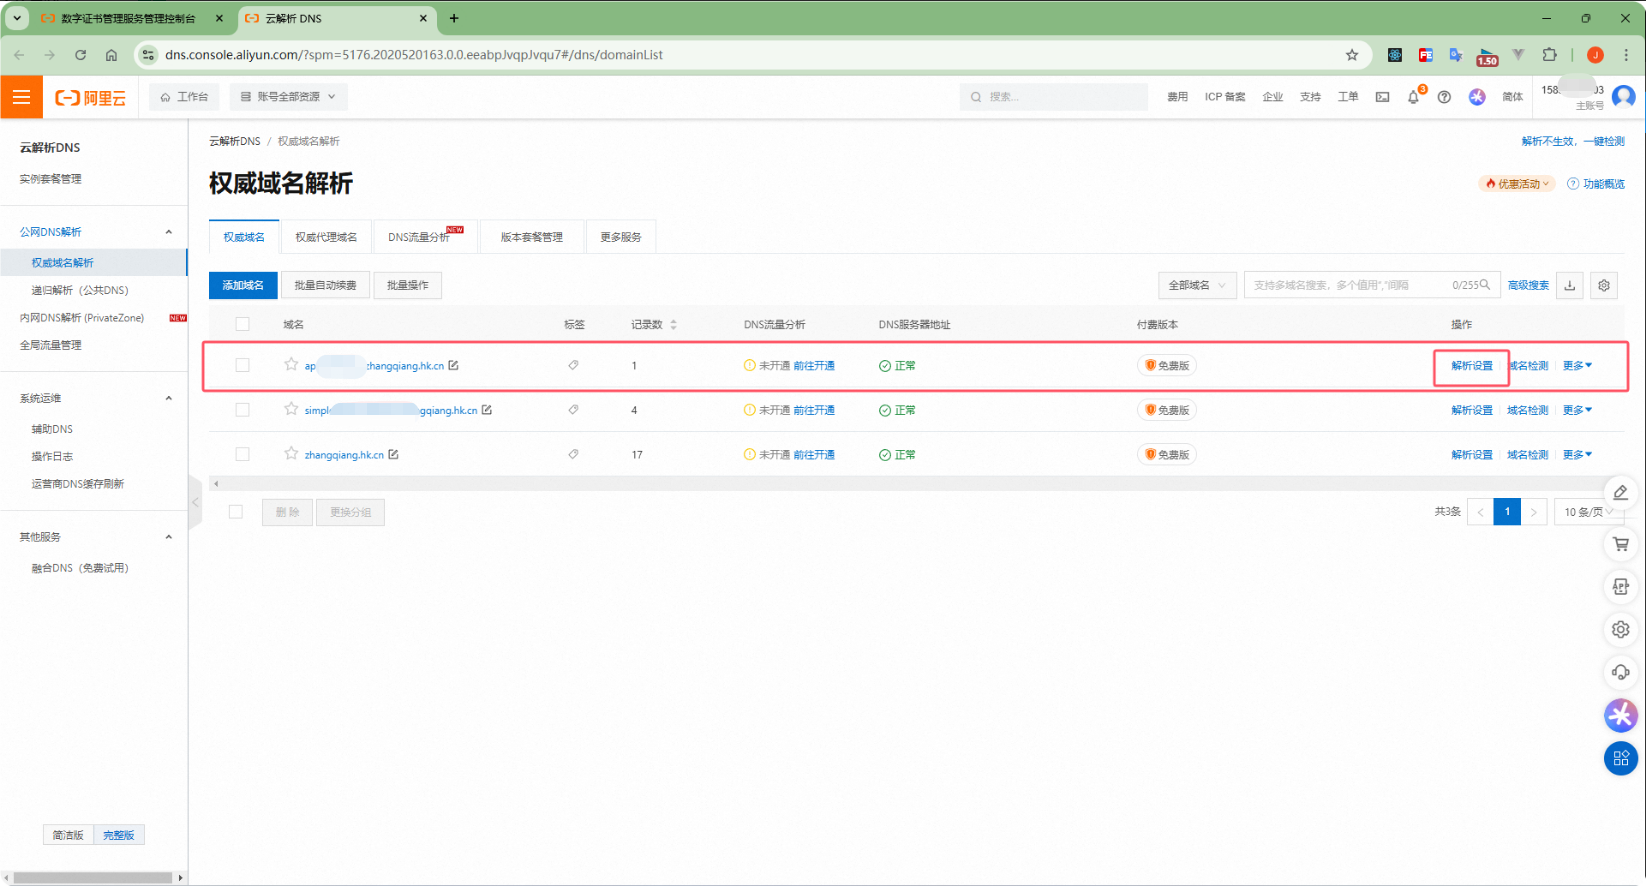
Task: Open the floating pencil feedback icon
Action: (1621, 492)
